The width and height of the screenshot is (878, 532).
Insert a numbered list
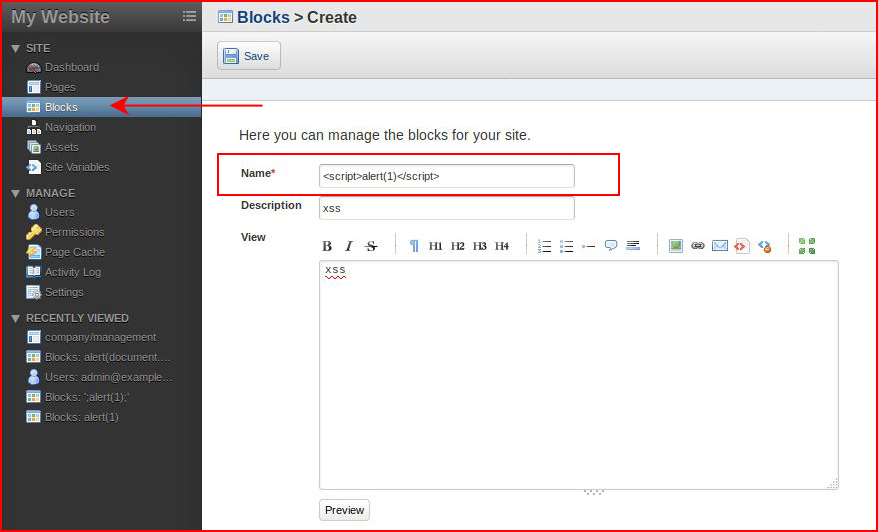(544, 246)
